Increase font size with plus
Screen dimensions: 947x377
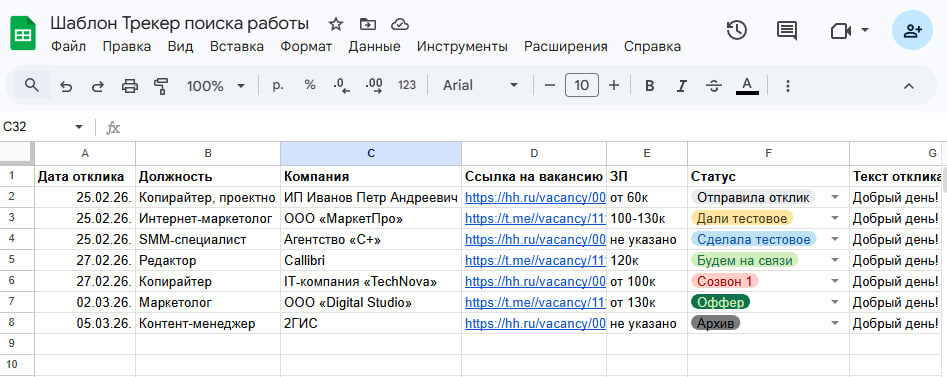[x=614, y=86]
